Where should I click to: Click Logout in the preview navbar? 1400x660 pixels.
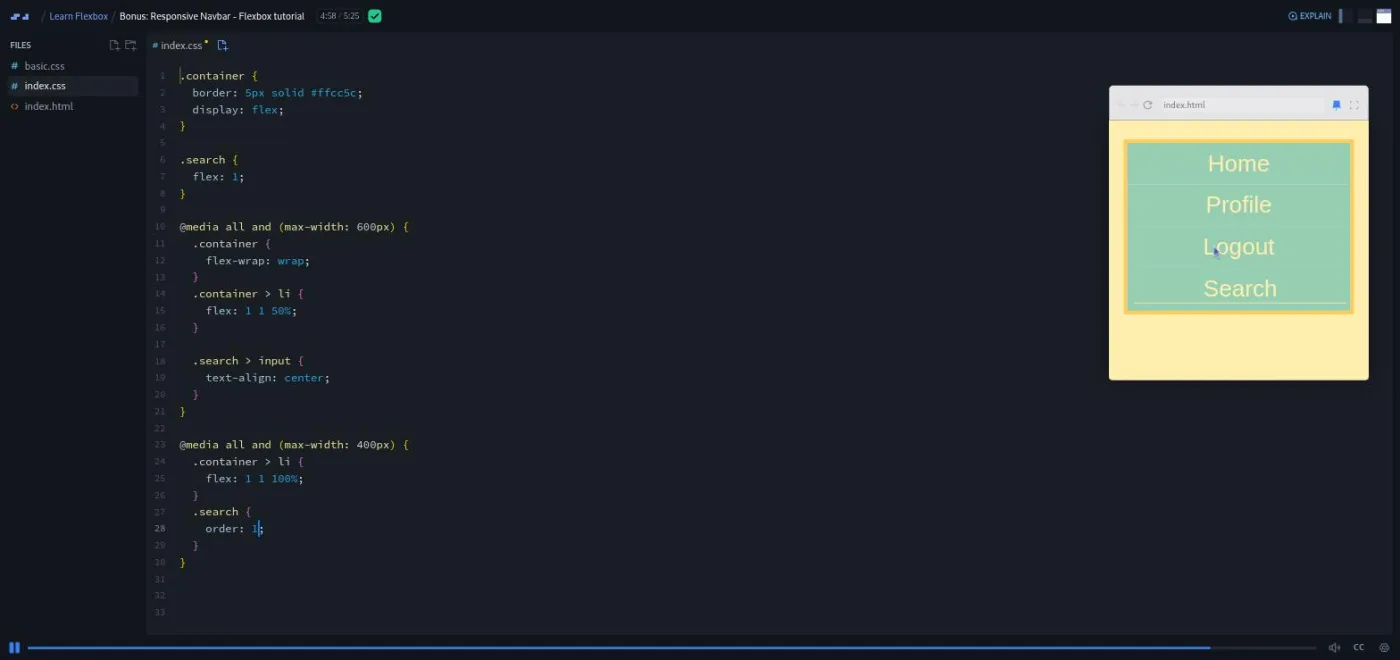1239,247
